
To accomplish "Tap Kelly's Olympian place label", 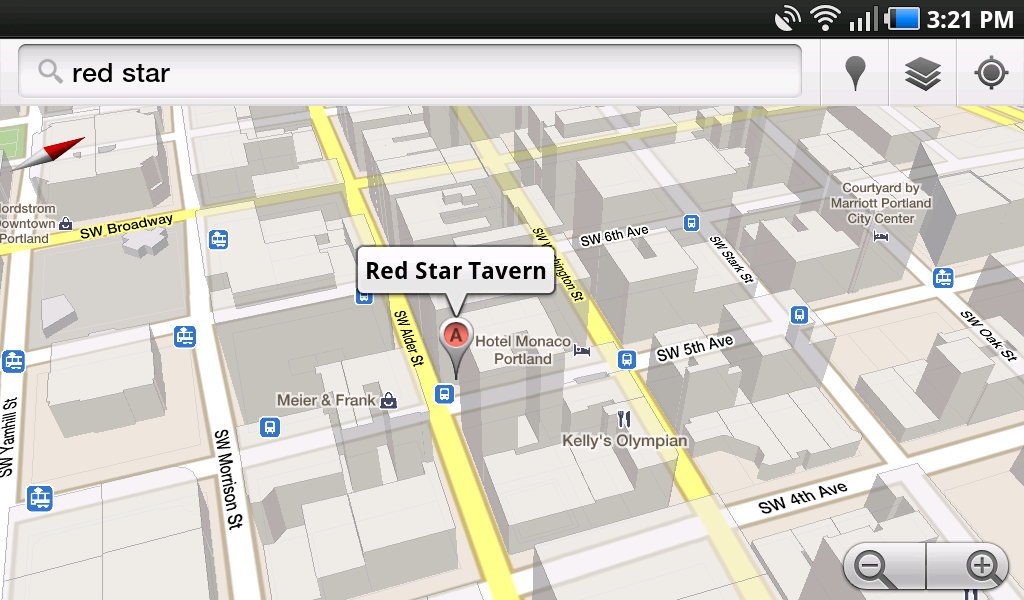I will point(625,441).
